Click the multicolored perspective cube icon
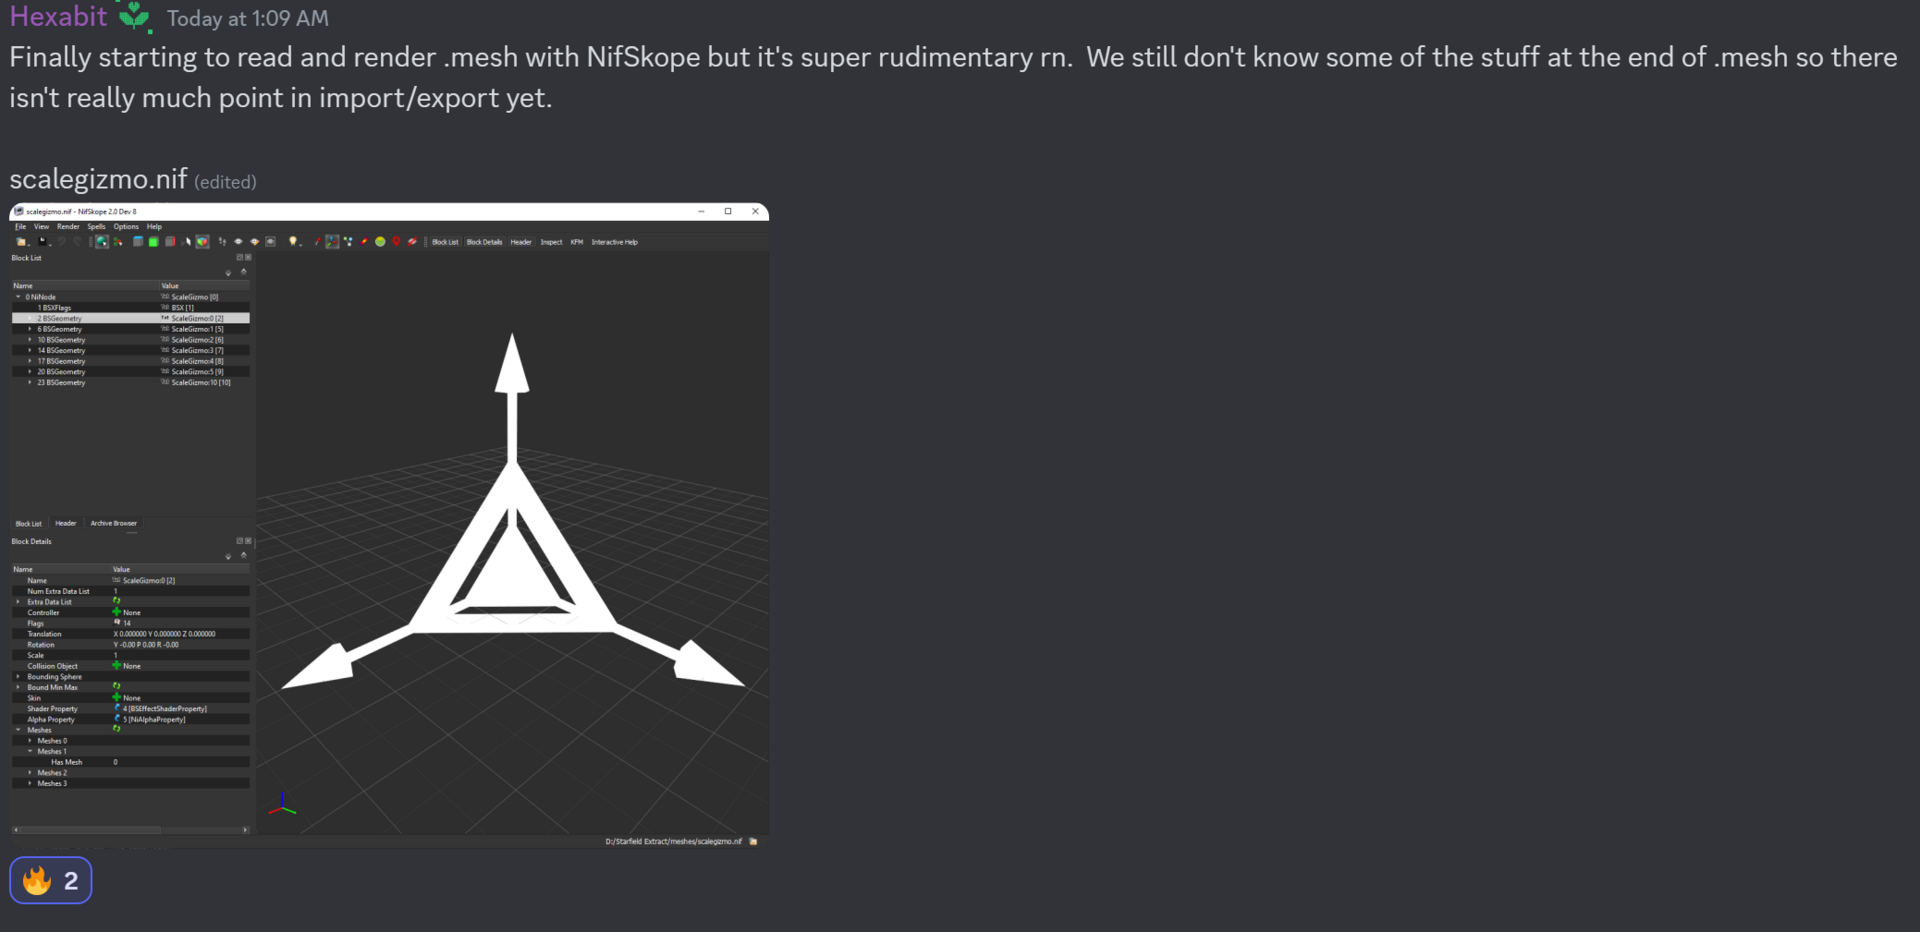 pos(202,242)
